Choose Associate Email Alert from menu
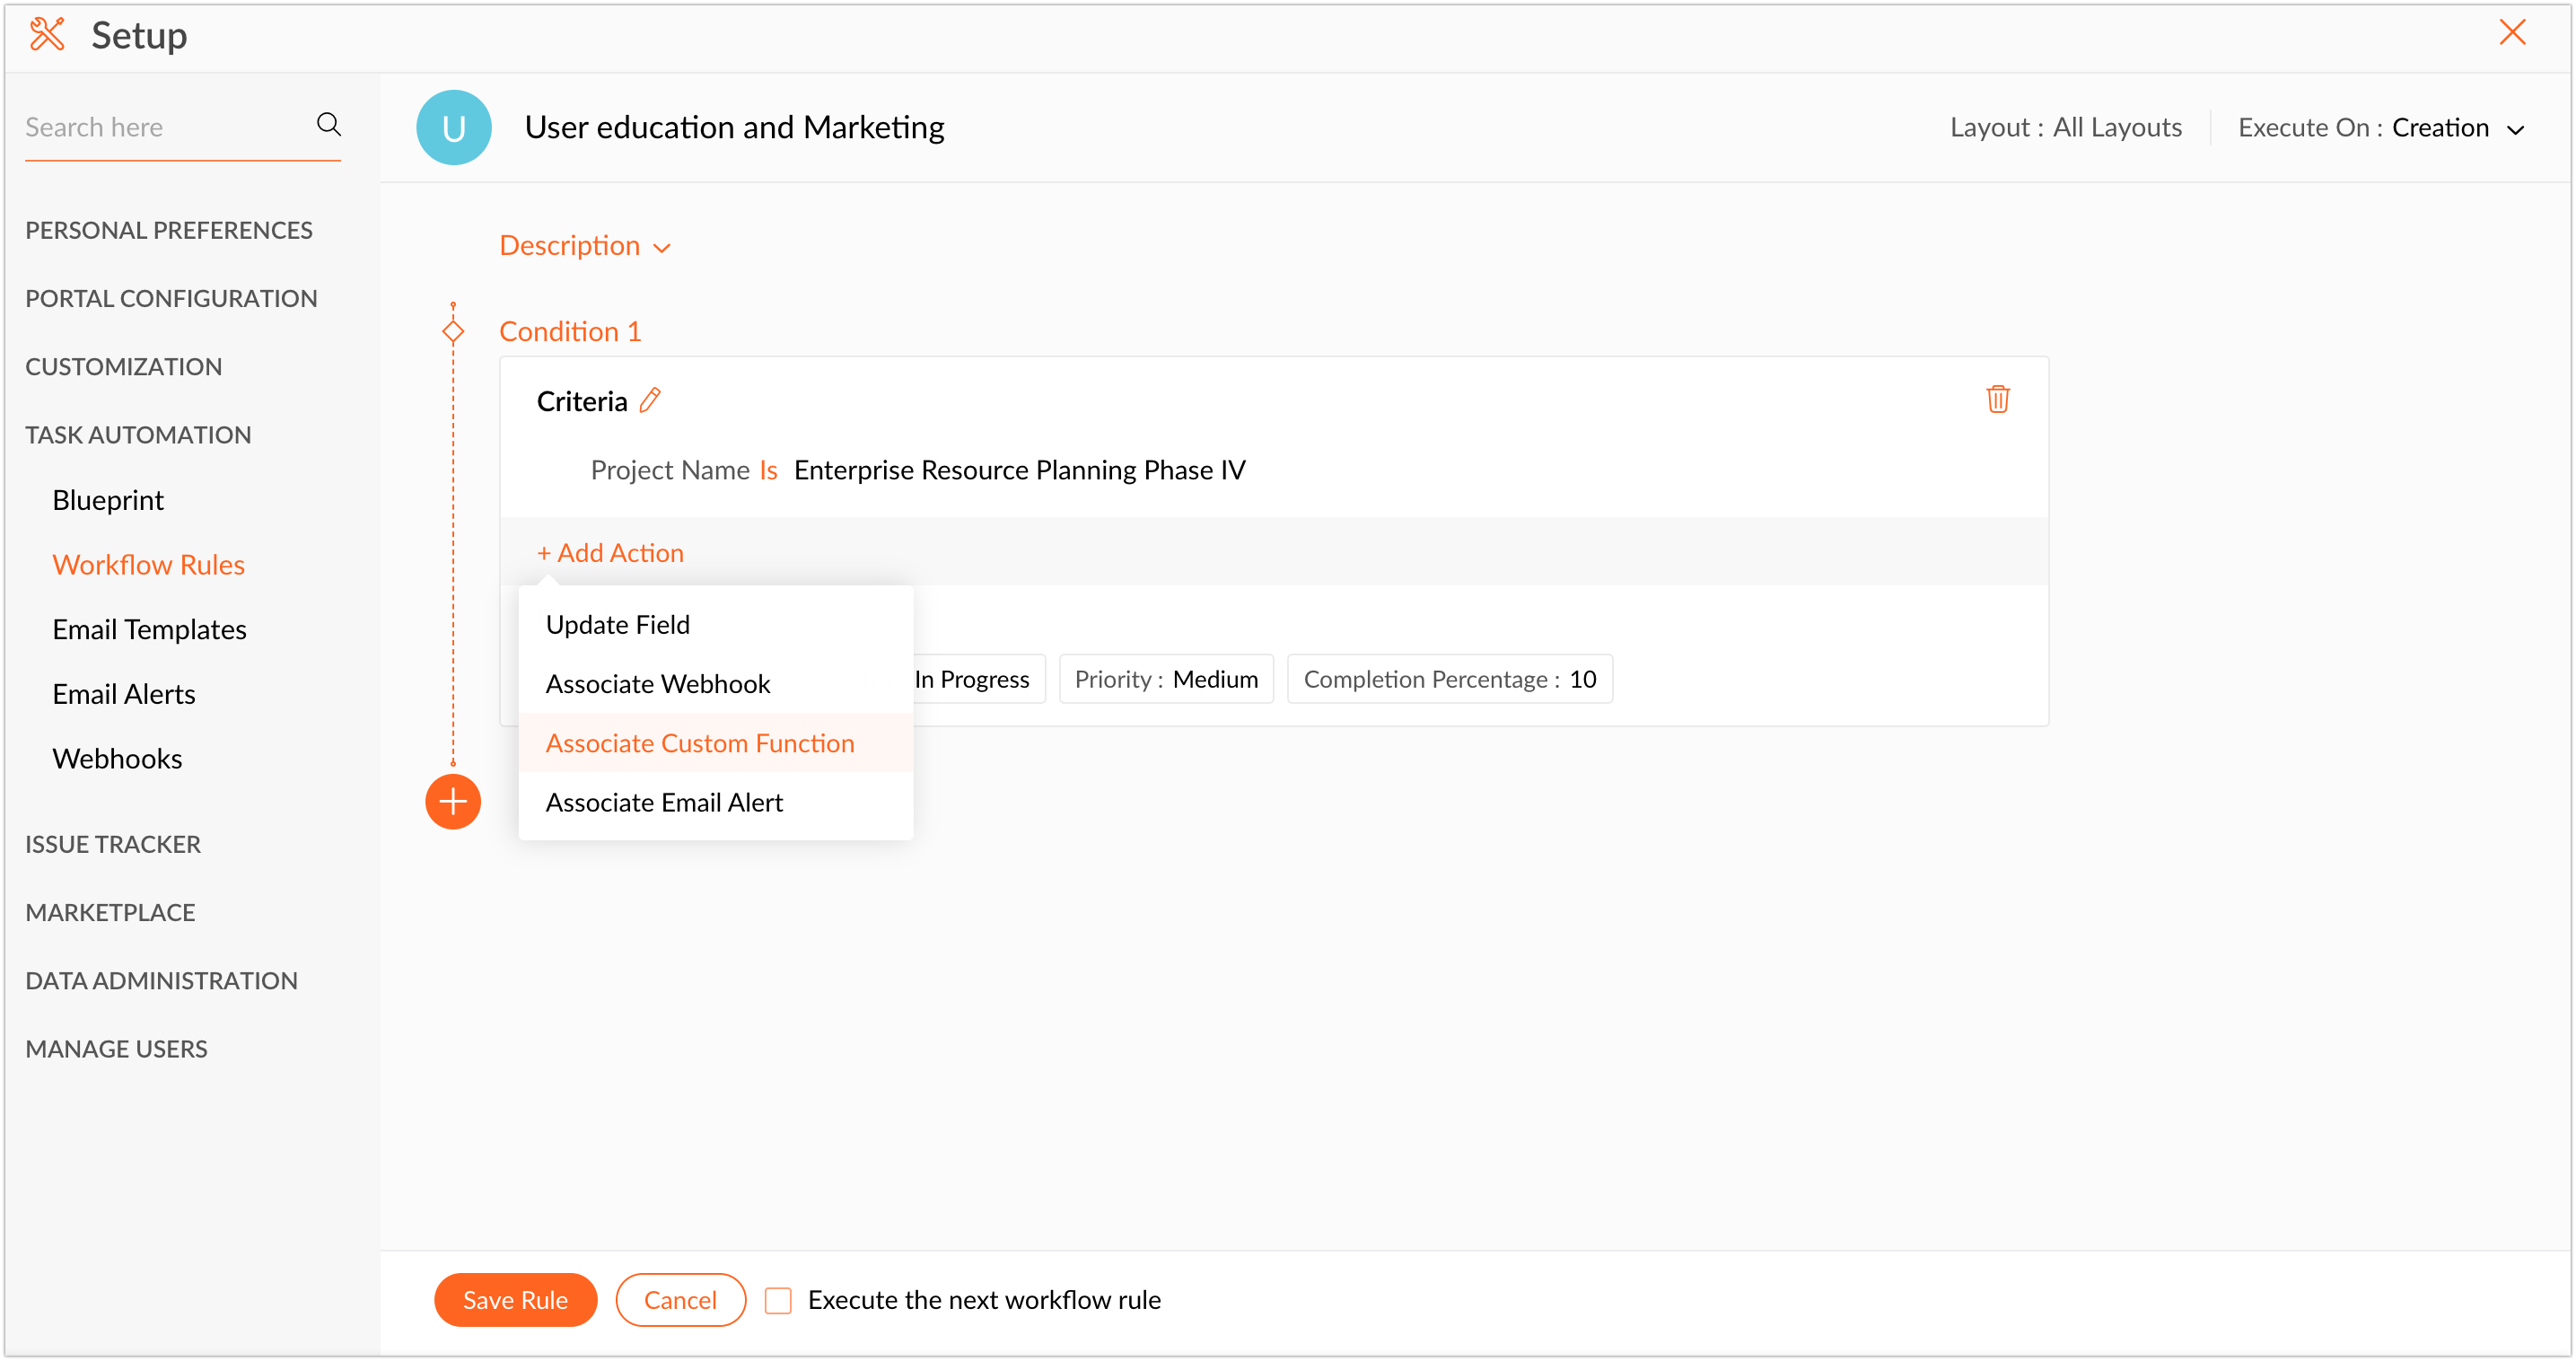 pos(664,802)
